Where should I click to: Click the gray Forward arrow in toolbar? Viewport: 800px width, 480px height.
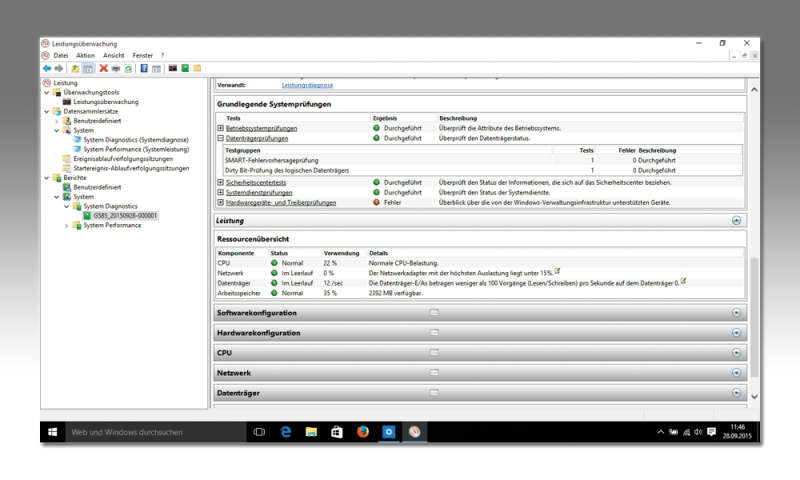click(x=59, y=68)
